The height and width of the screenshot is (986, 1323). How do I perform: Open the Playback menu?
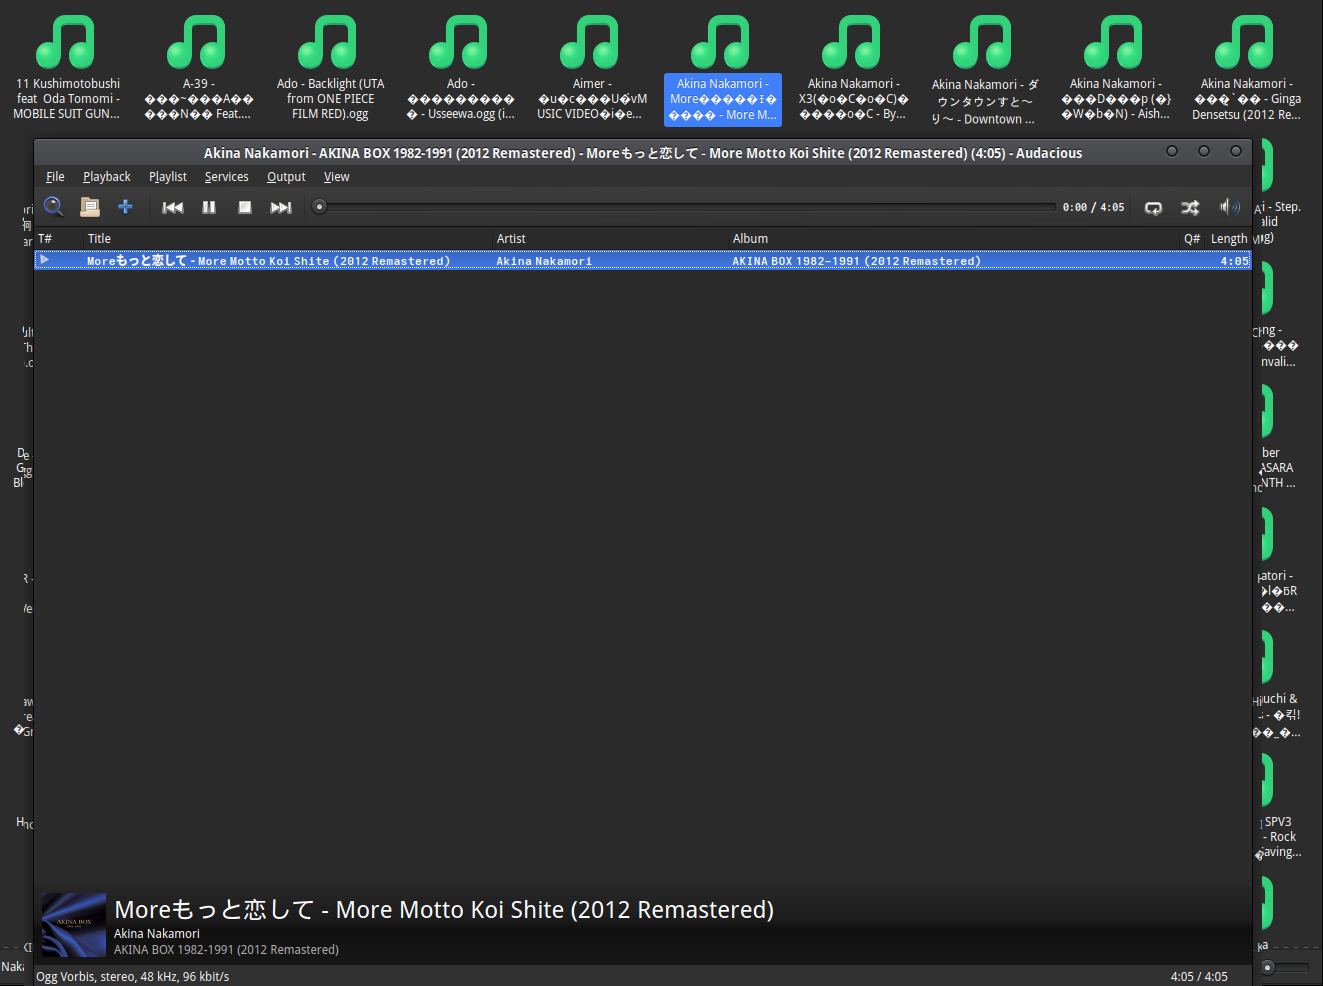pyautogui.click(x=107, y=177)
